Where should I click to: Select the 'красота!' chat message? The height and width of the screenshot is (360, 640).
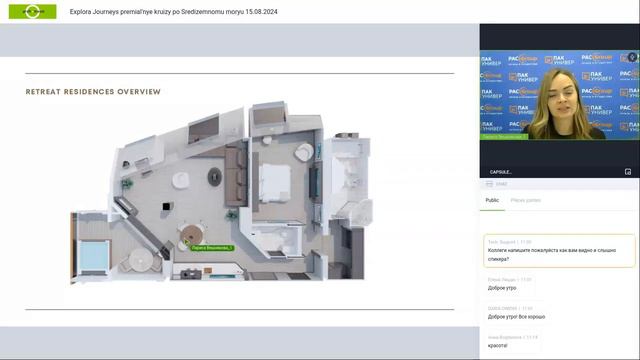pos(498,346)
